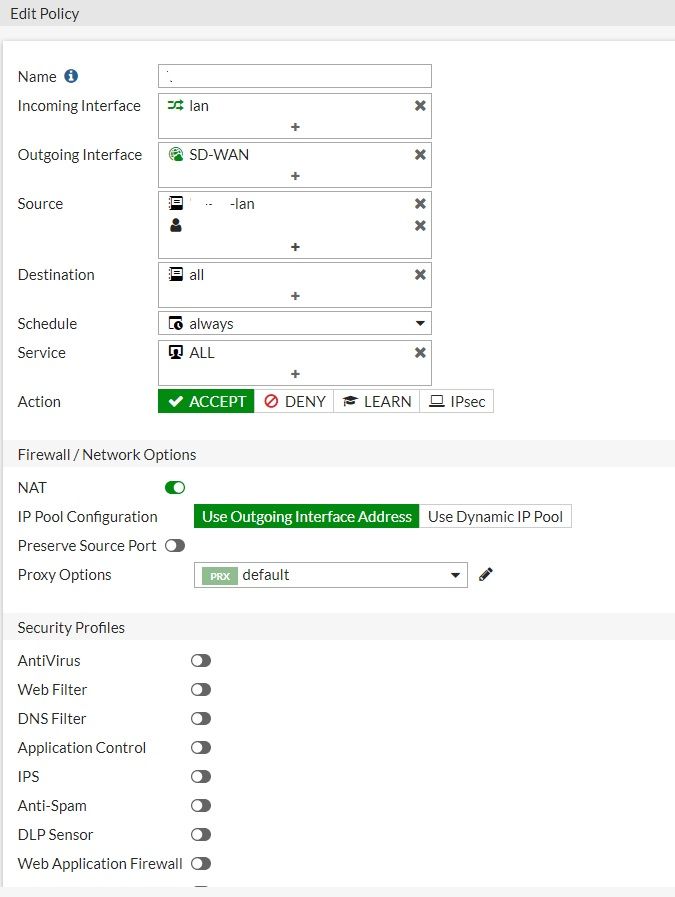Remove the -lan source address entry
Image resolution: width=675 pixels, height=897 pixels.
[420, 203]
